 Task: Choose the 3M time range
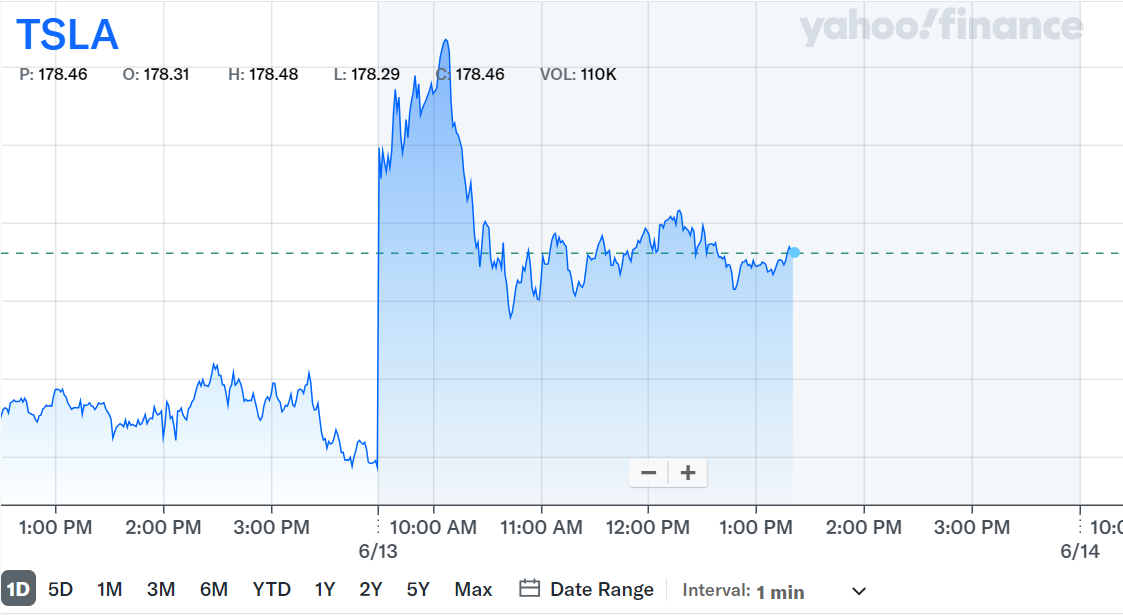pyautogui.click(x=161, y=589)
